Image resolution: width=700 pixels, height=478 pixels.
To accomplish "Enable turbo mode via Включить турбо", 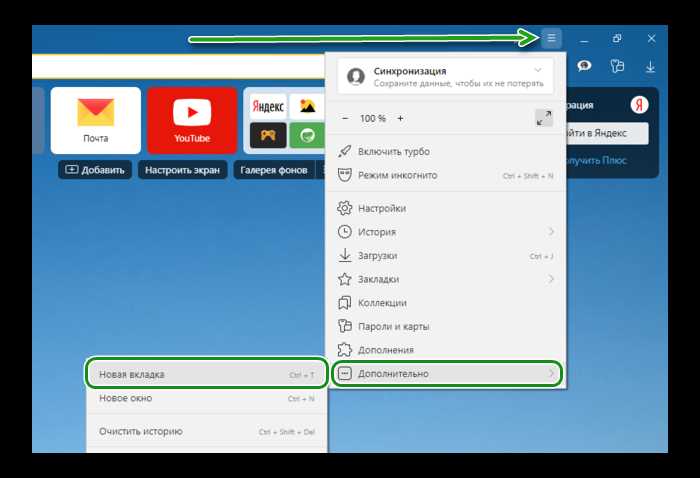I will click(394, 151).
